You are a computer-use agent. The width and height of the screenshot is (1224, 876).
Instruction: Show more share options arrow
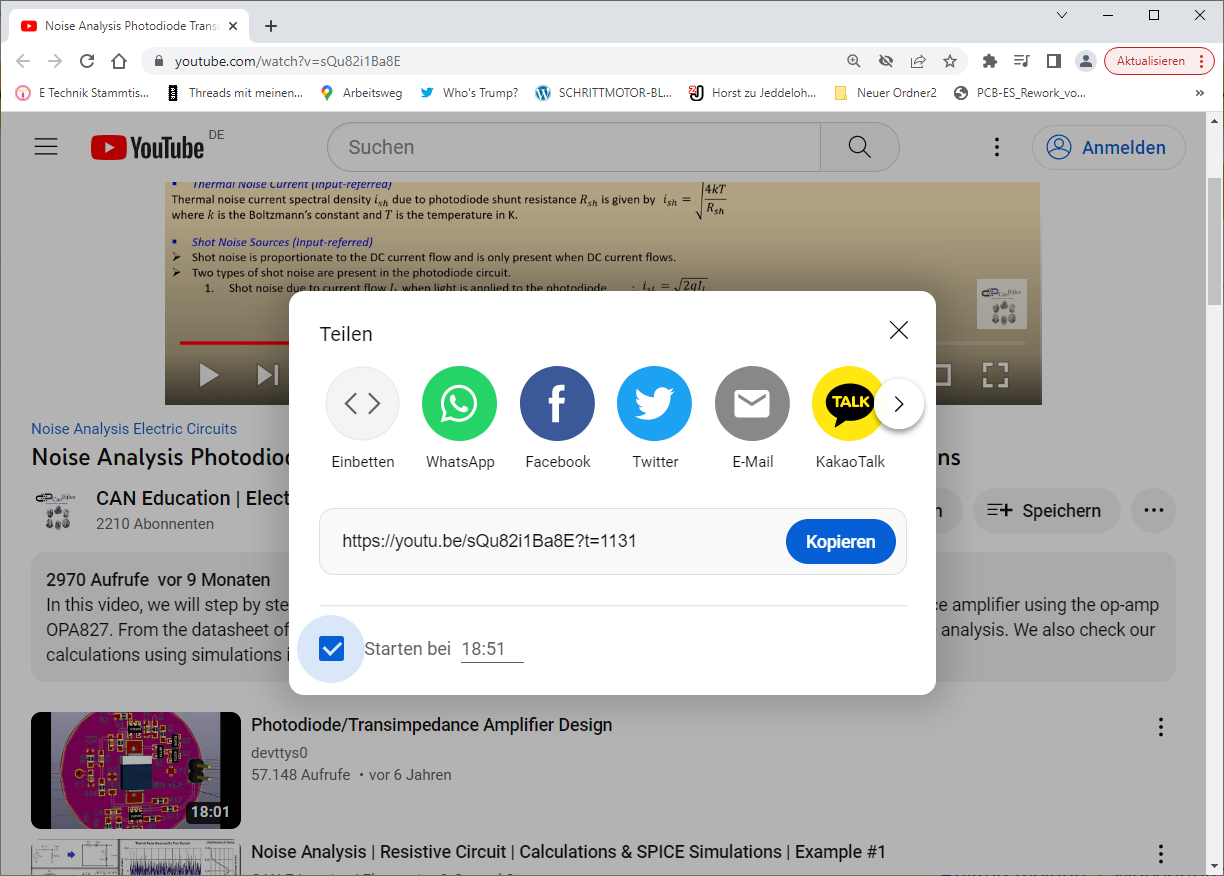[899, 404]
